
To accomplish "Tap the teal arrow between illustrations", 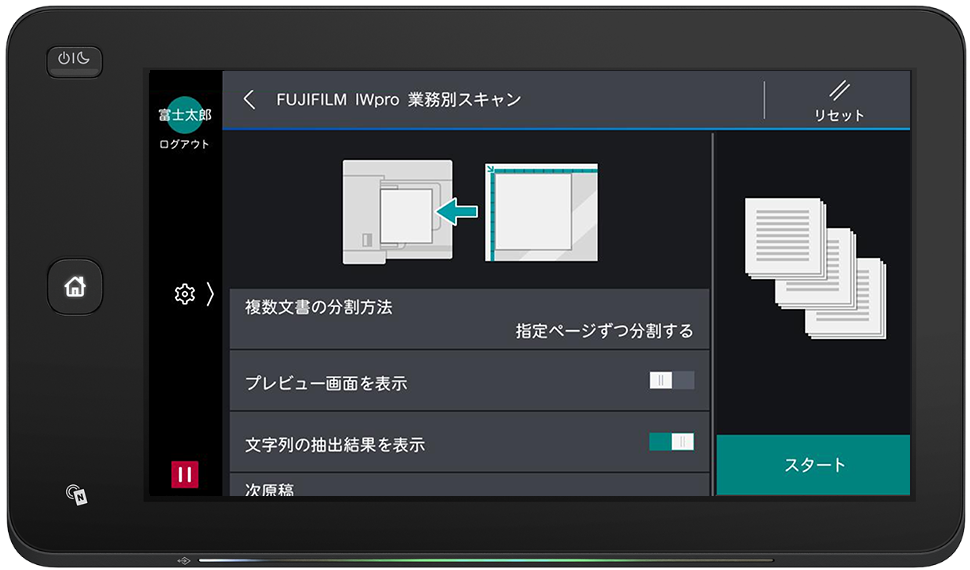I will click(457, 212).
